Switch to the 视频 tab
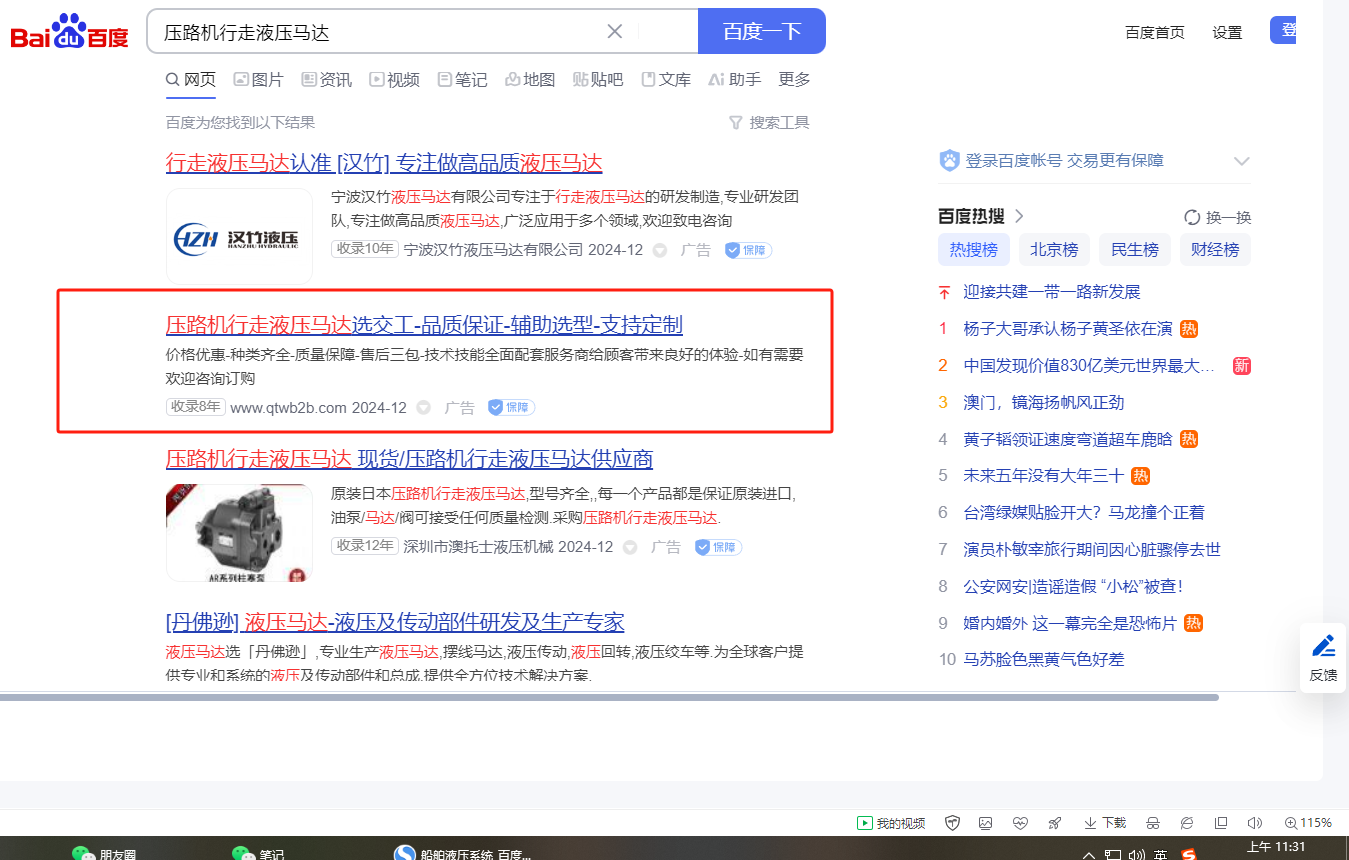 click(x=394, y=80)
